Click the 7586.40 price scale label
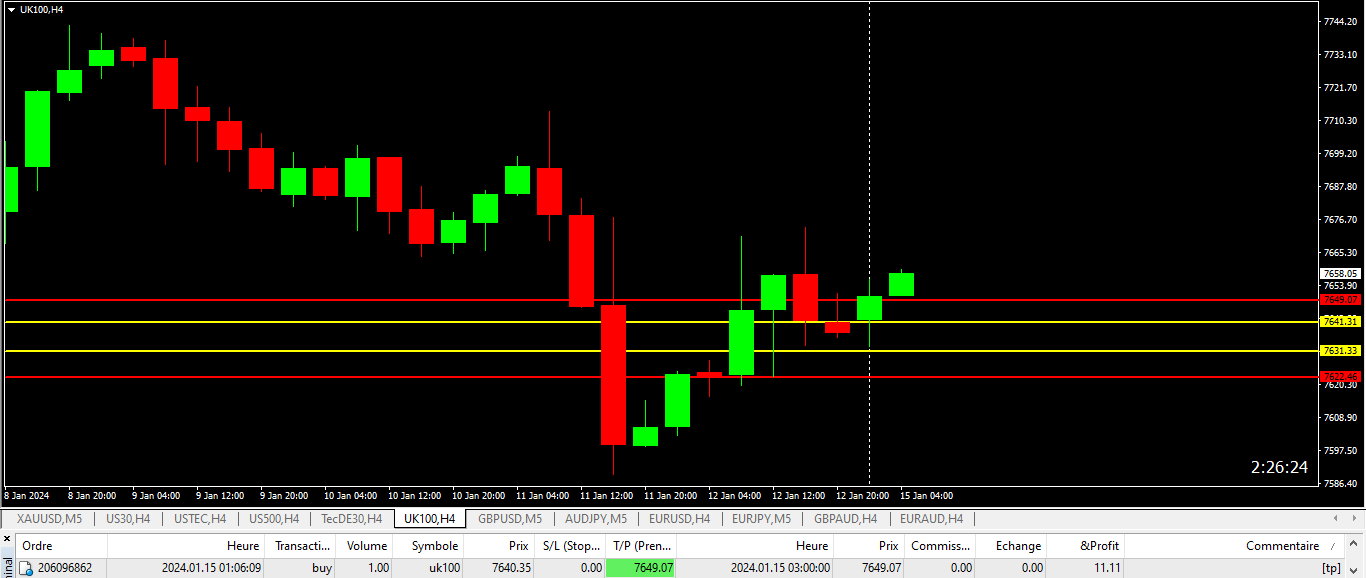1366x578 pixels. tap(1339, 483)
